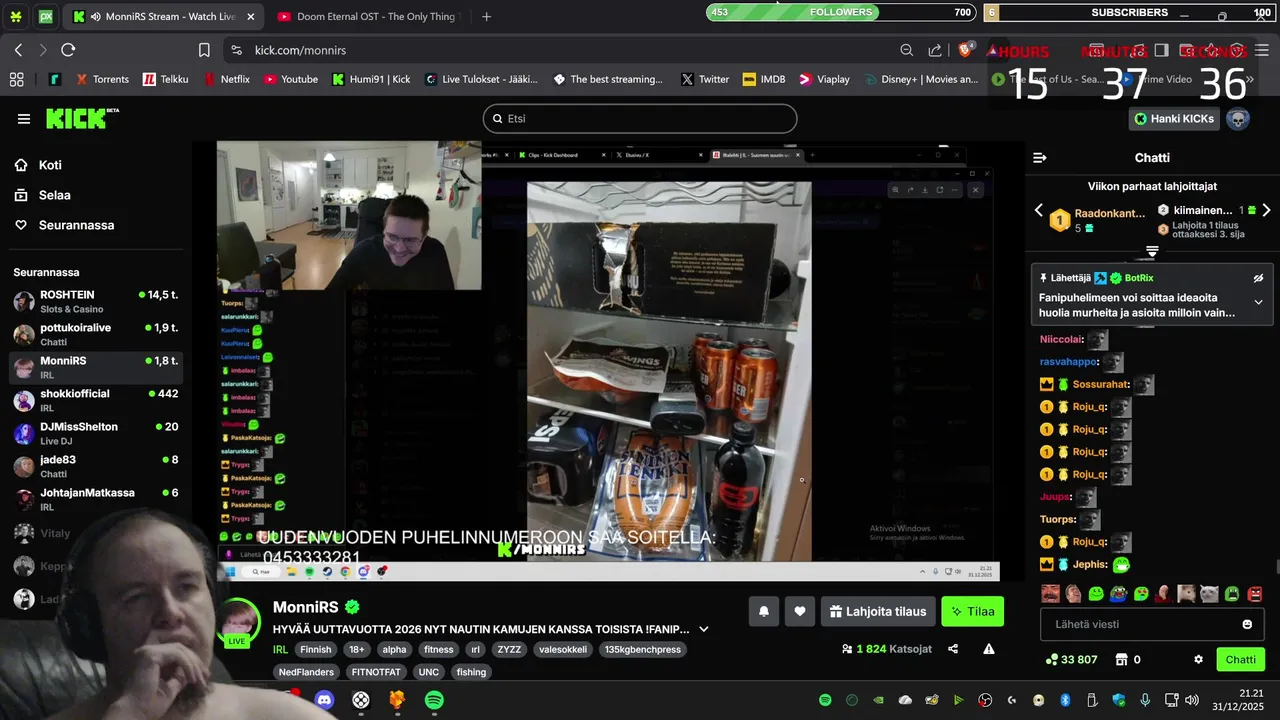Screen dimensions: 1280x720
Task: Reload the page
Action: pos(68,50)
